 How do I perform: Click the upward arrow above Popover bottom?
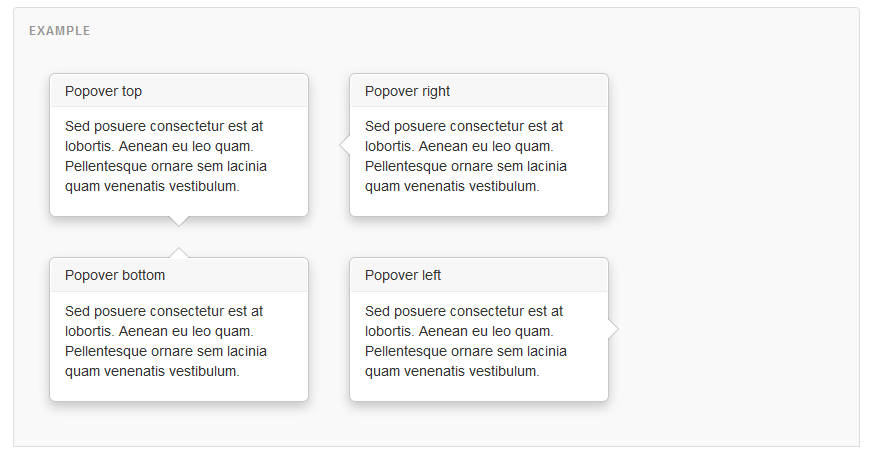(179, 253)
